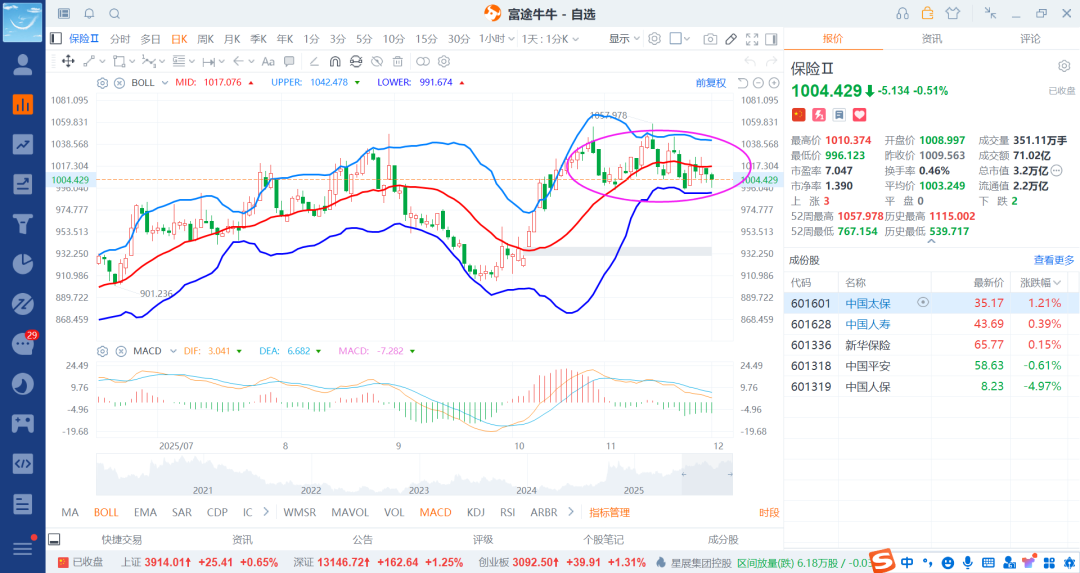Remove the MACD indicator with its X icon
This screenshot has height=573, width=1080.
(120, 351)
